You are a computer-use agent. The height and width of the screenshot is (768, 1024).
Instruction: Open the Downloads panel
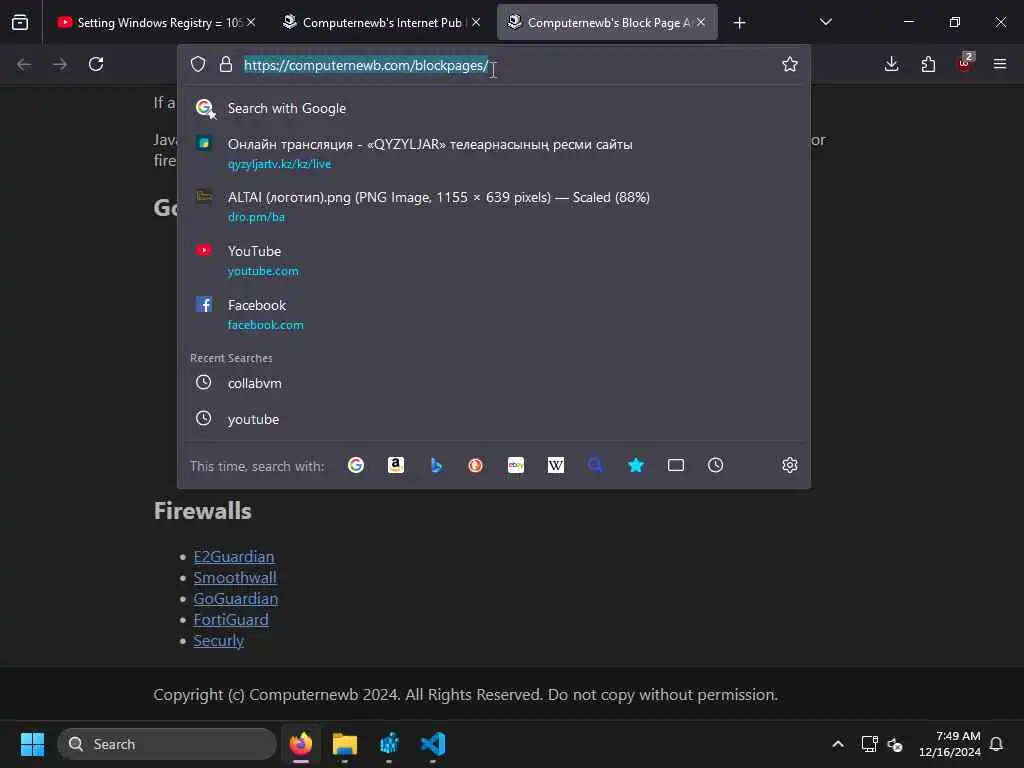[x=891, y=64]
